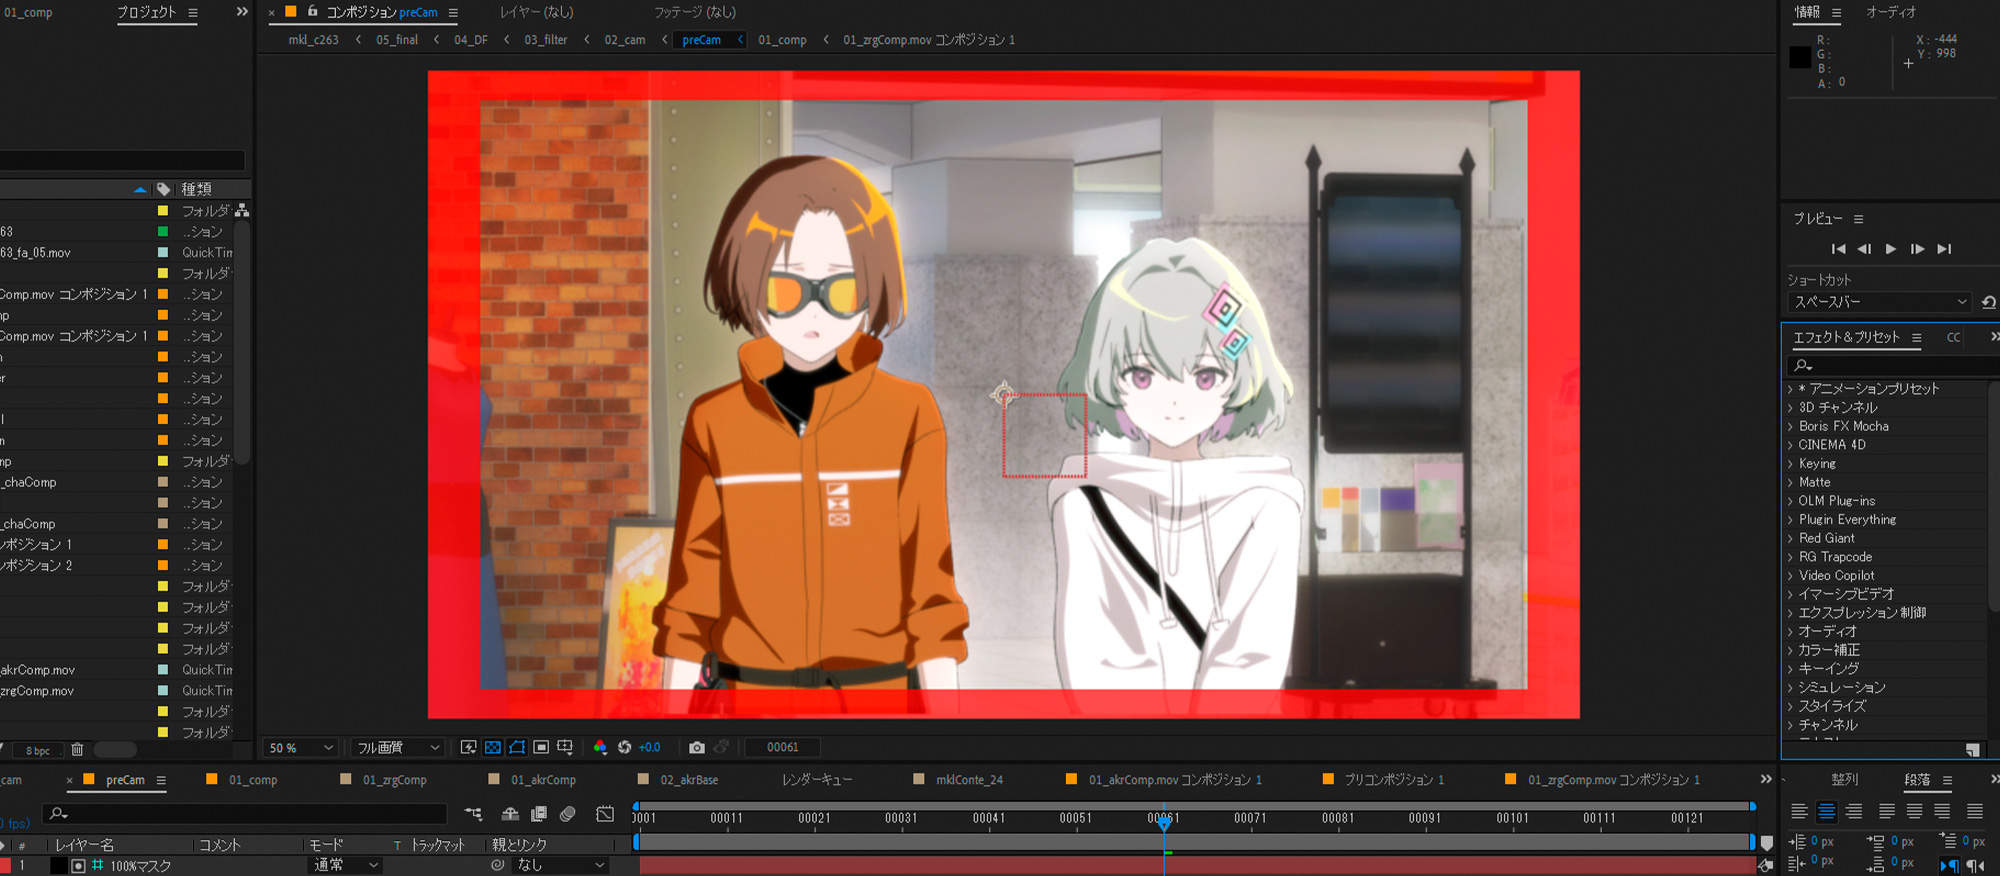Select right-to-left text direction icon
This screenshot has height=876, width=2000.
click(1975, 866)
